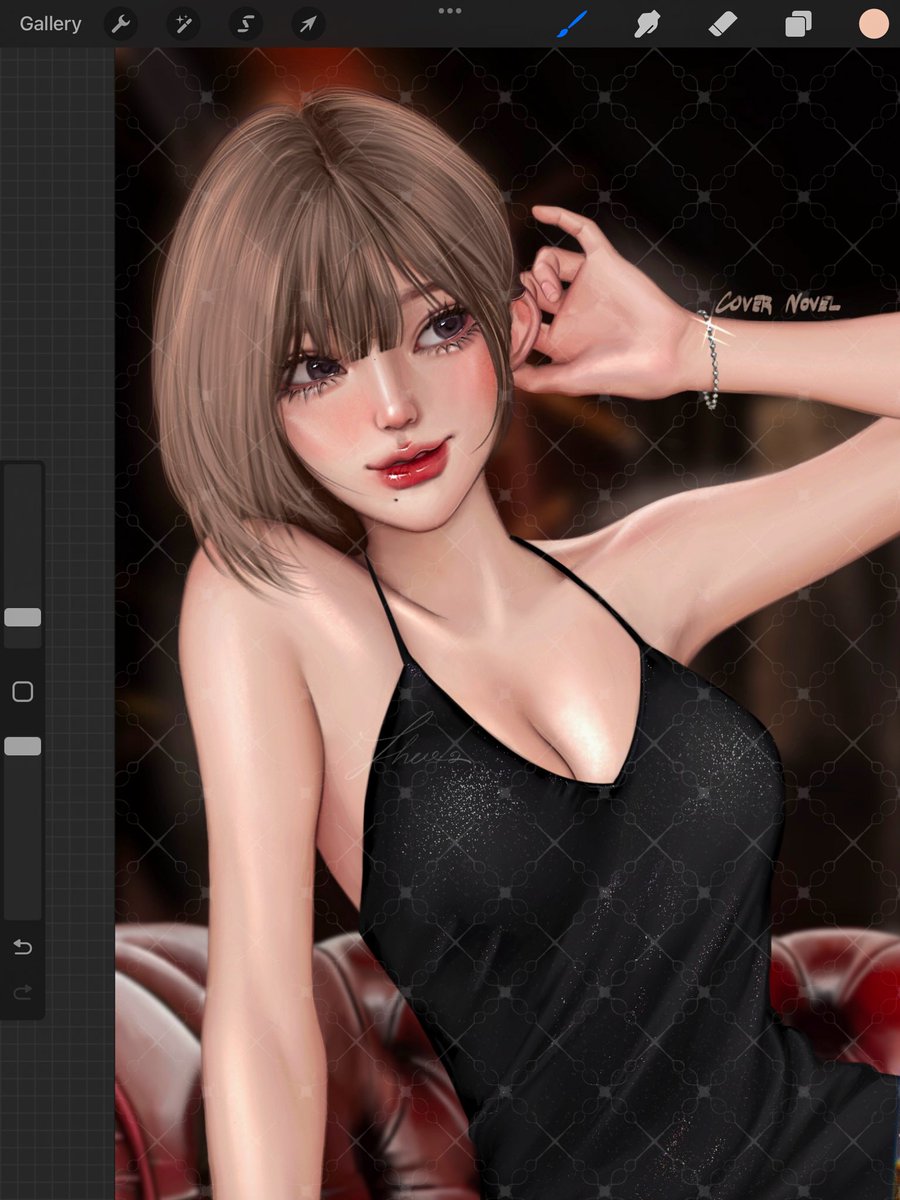This screenshot has height=1200, width=900.
Task: Open the active color swatch
Action: pyautogui.click(x=873, y=24)
